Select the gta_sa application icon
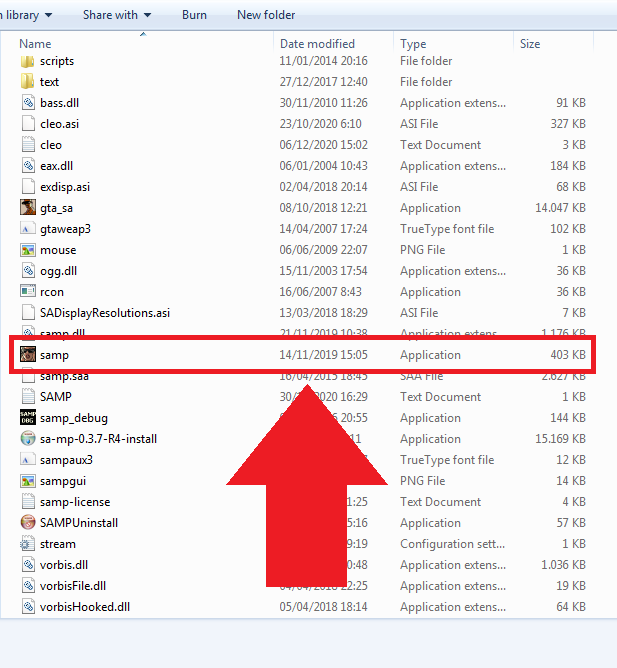Image resolution: width=617 pixels, height=668 pixels. [x=28, y=207]
